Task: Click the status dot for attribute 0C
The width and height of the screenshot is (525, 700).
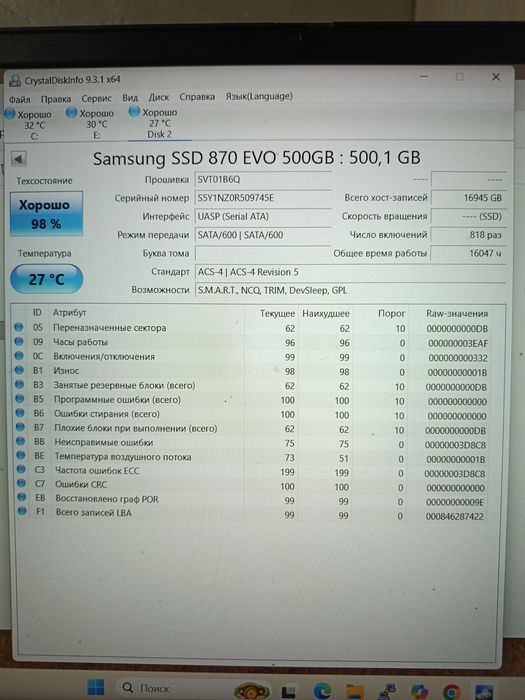Action: [19, 356]
